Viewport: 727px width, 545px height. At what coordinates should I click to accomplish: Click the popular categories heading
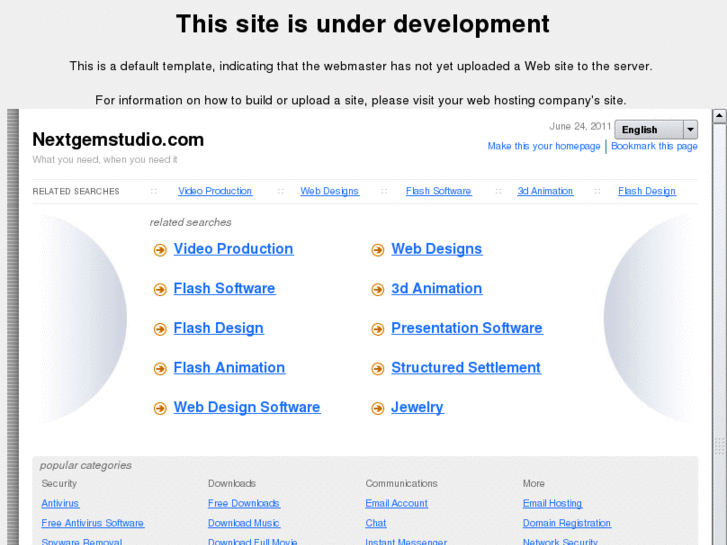tap(86, 465)
